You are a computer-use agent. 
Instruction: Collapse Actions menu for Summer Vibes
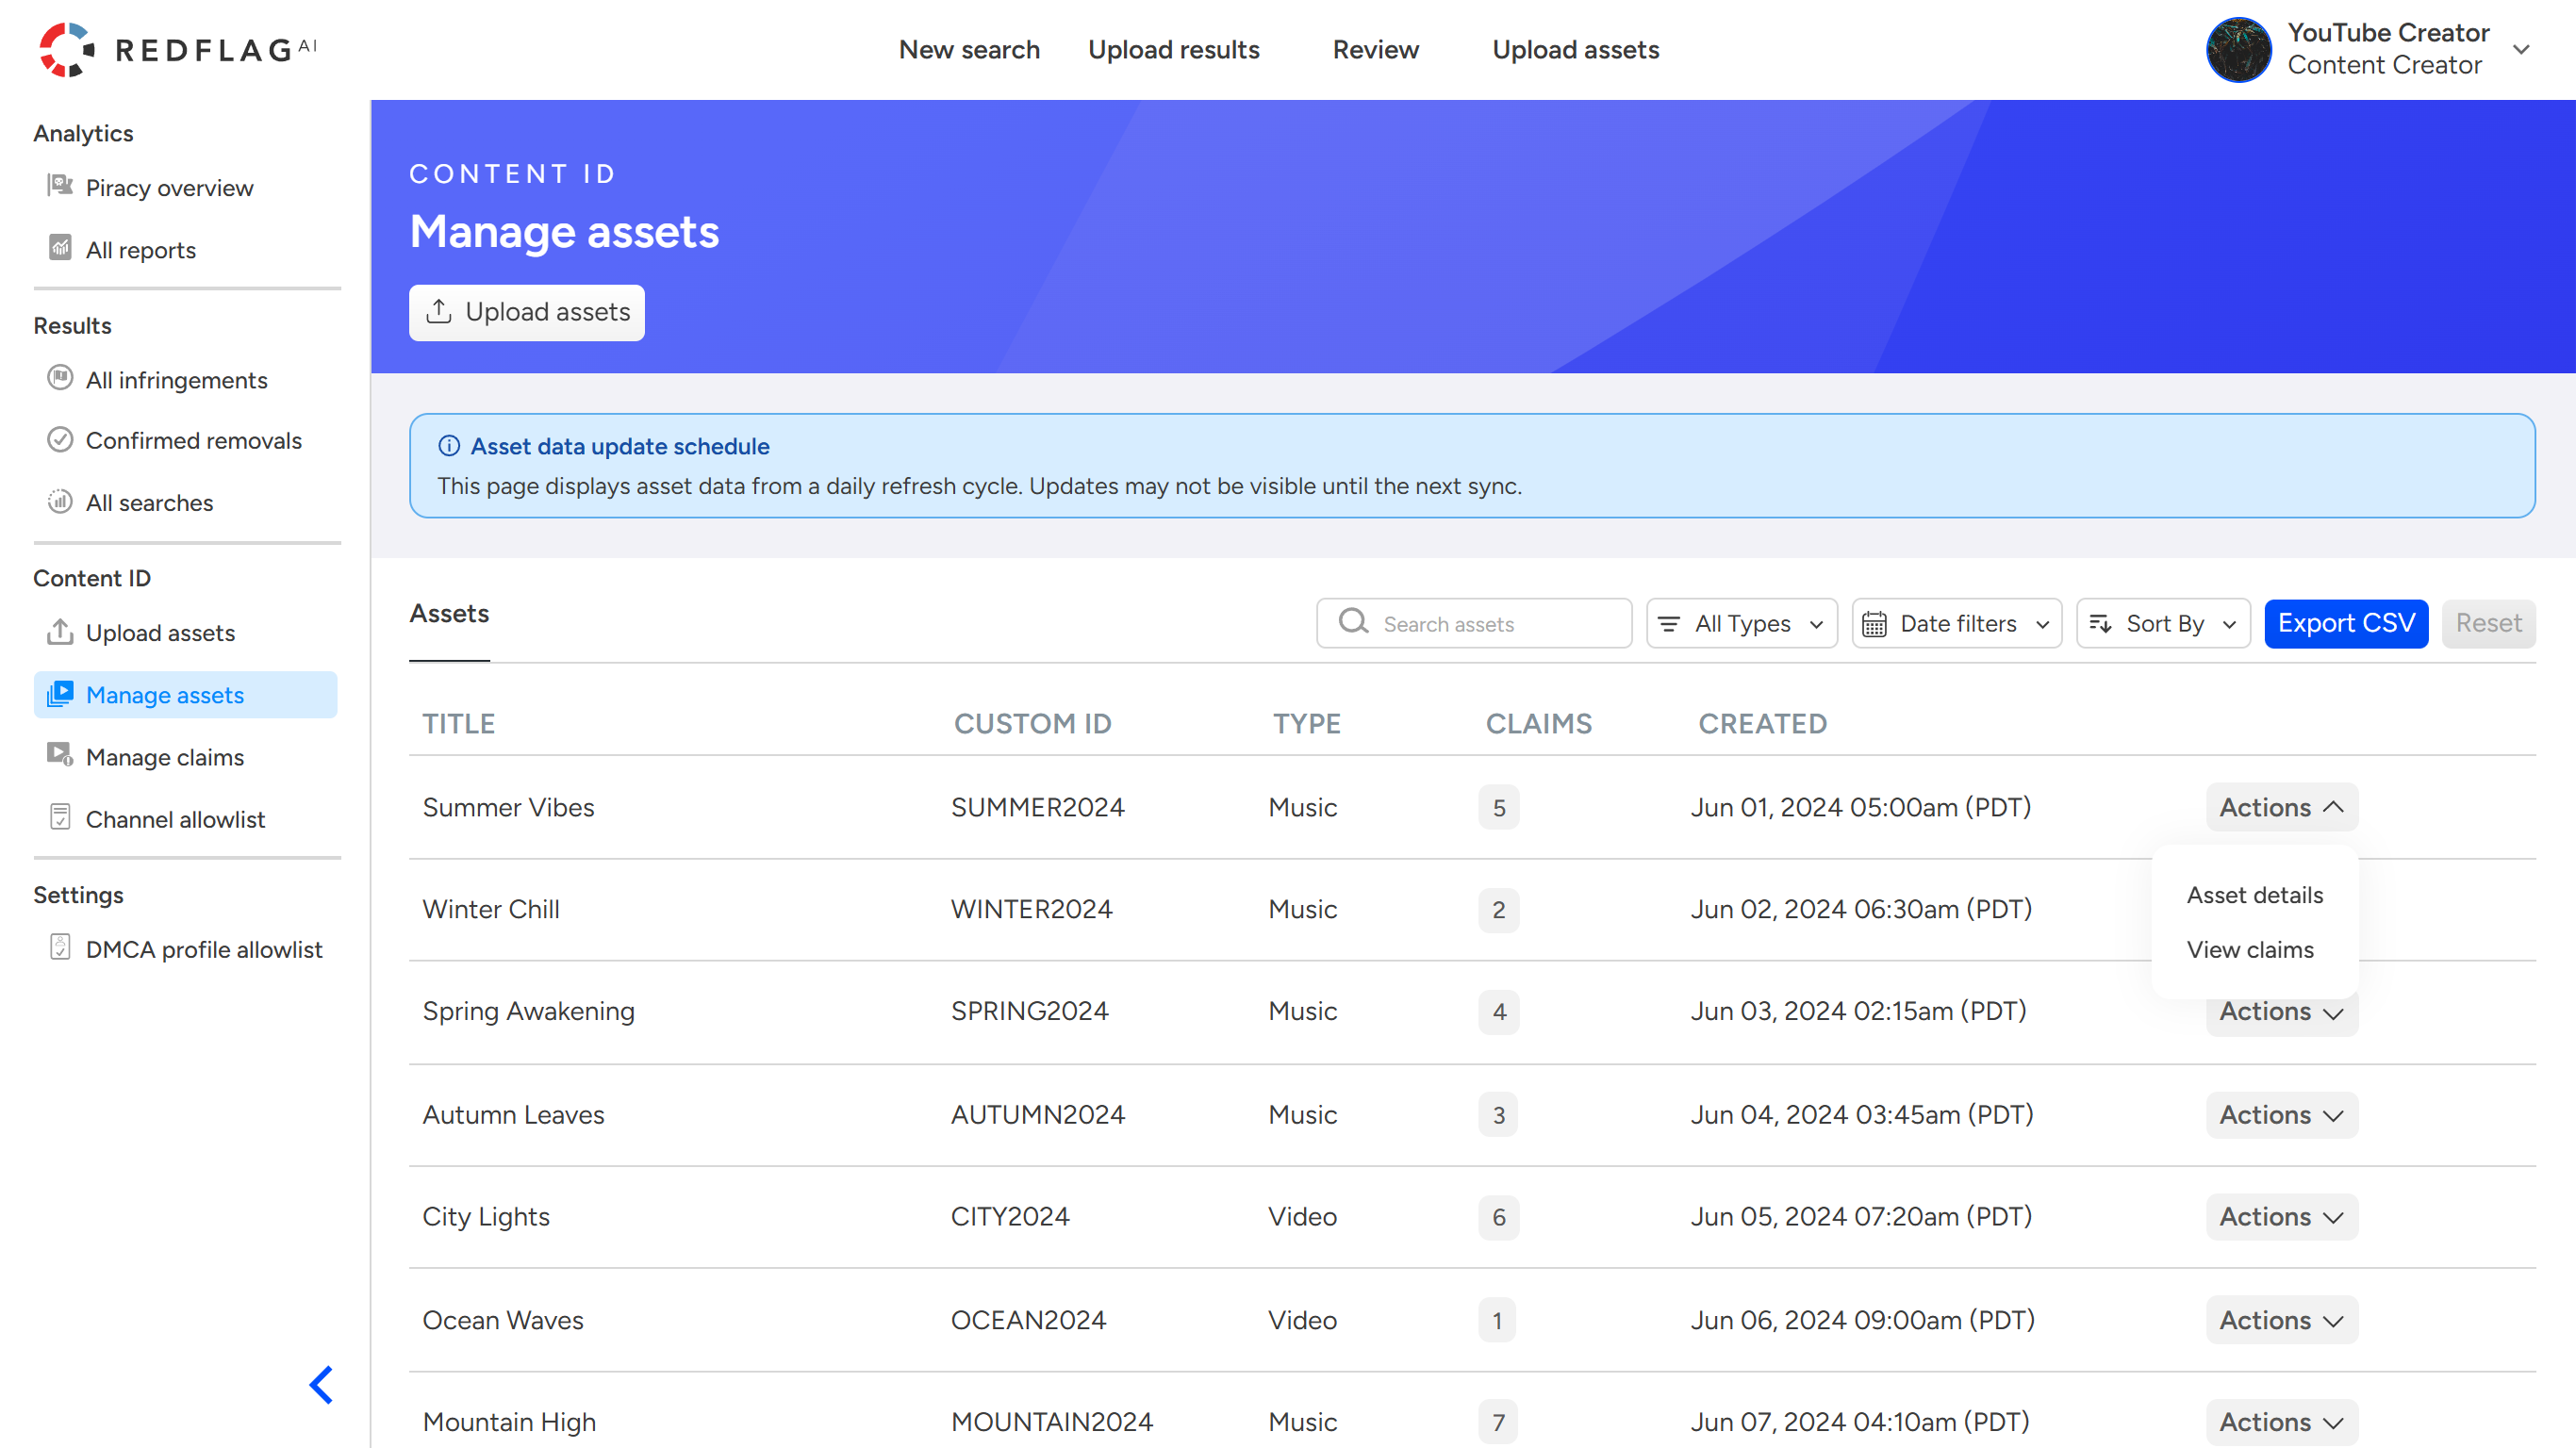[2281, 807]
